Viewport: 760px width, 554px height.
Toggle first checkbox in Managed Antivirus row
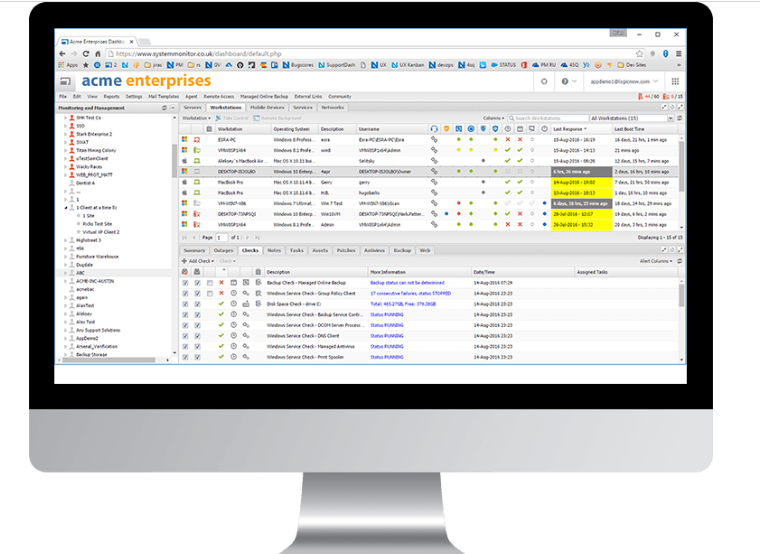pos(185,347)
